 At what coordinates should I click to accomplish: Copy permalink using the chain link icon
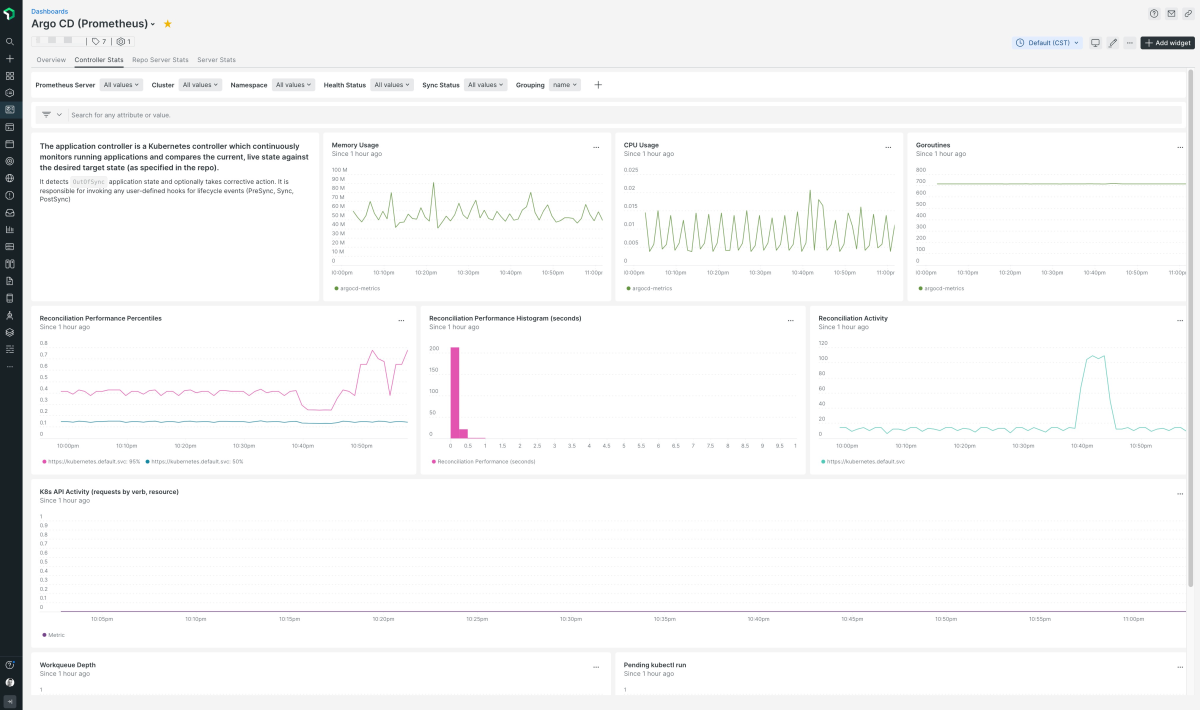(x=1187, y=14)
